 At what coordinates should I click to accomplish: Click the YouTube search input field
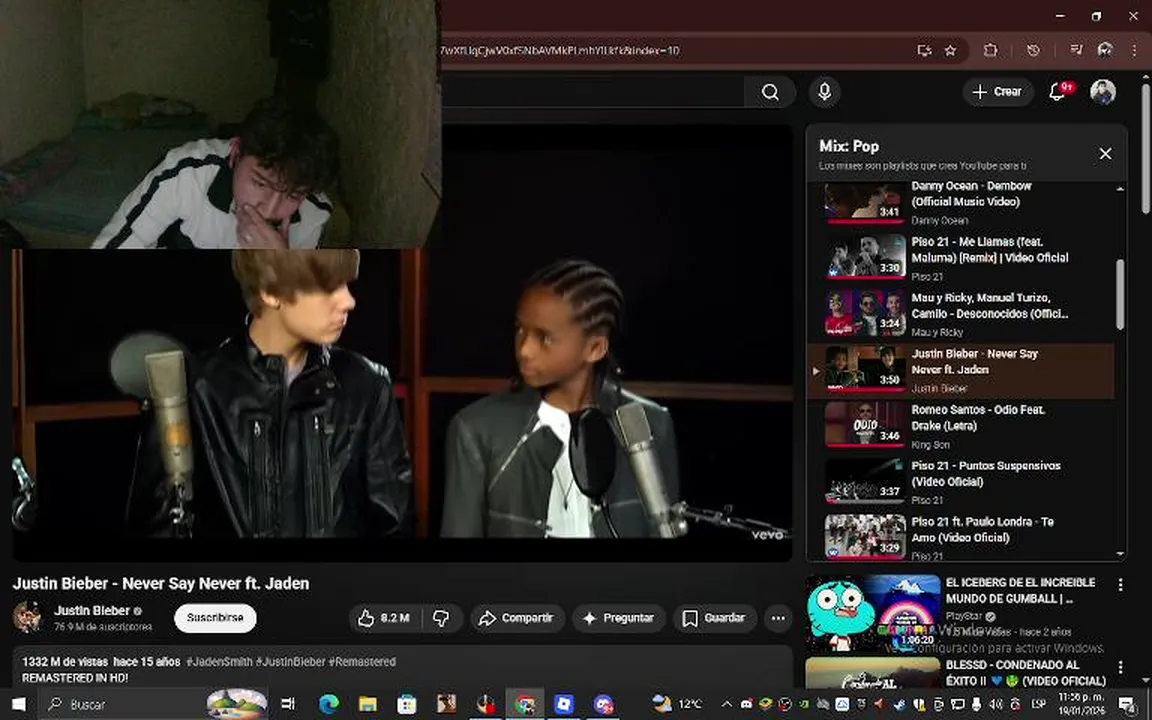(591, 92)
